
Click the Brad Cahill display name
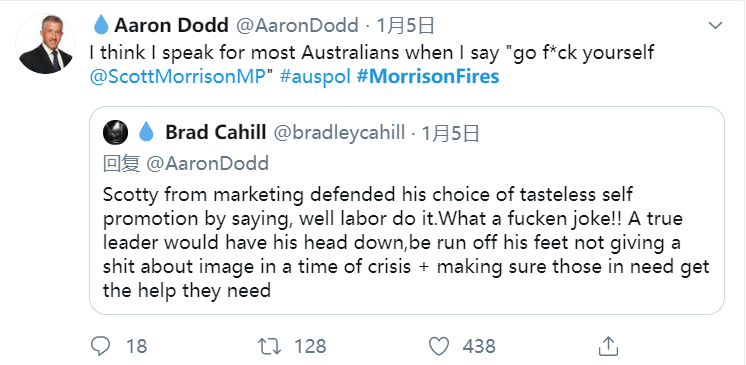click(216, 133)
